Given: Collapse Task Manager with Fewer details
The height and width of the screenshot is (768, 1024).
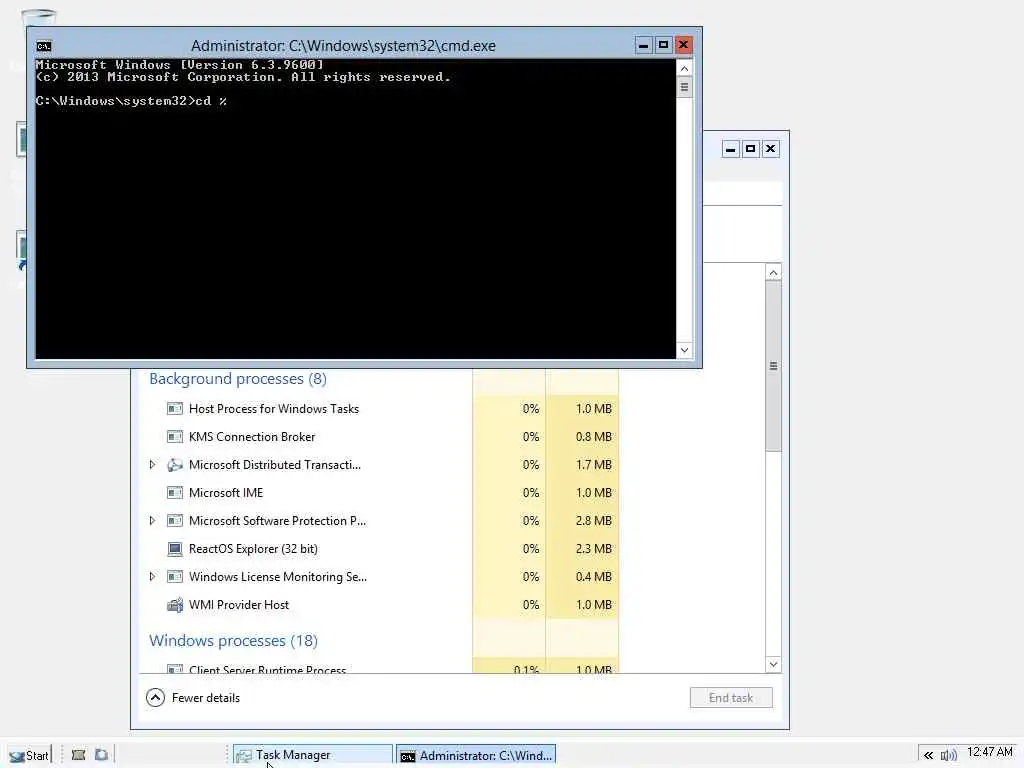Looking at the screenshot, I should (193, 697).
